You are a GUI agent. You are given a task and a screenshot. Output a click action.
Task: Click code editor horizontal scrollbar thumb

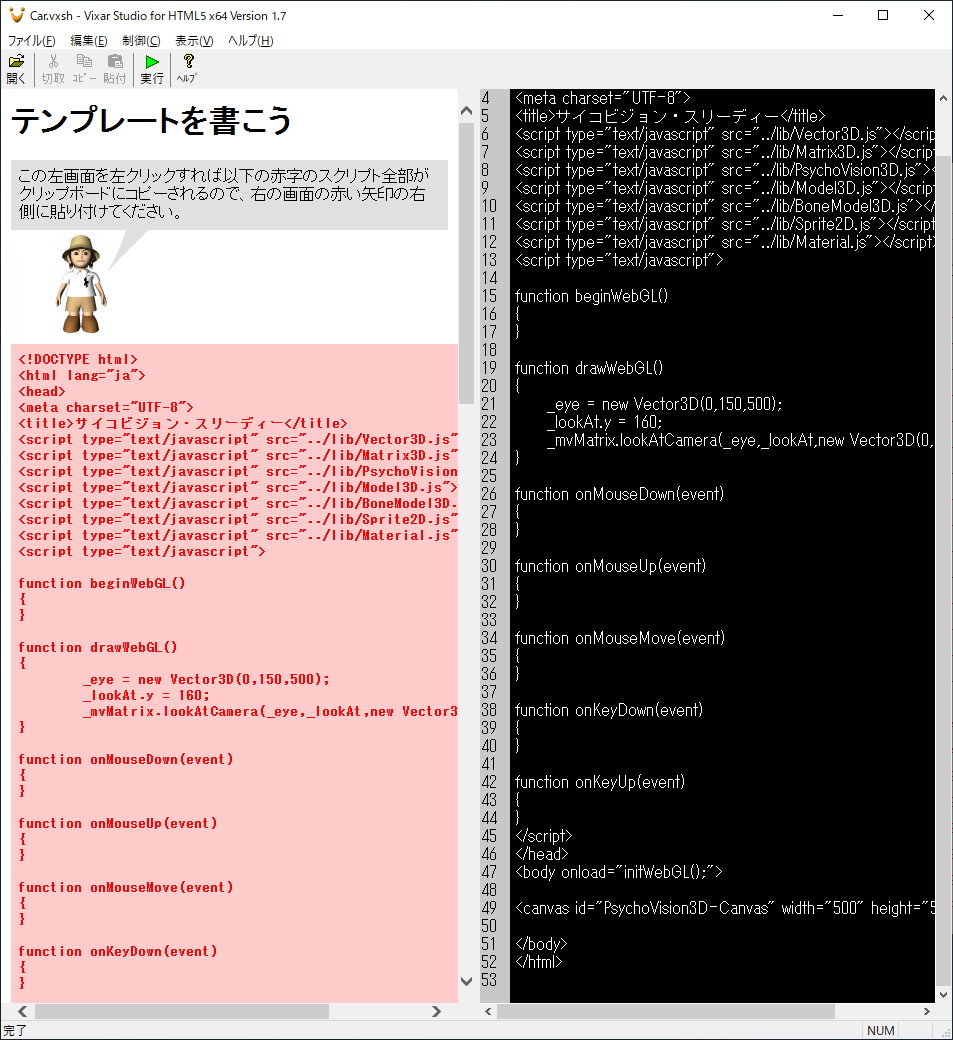click(x=666, y=1011)
